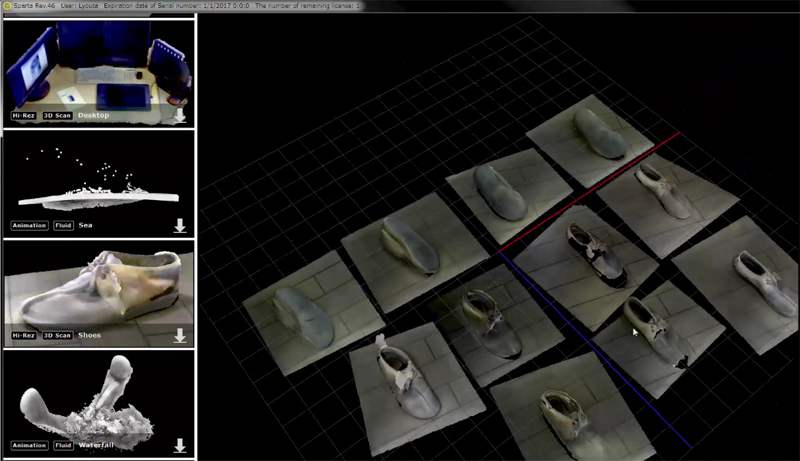This screenshot has height=461, width=800.
Task: Click the Sea download arrow
Action: pos(180,226)
